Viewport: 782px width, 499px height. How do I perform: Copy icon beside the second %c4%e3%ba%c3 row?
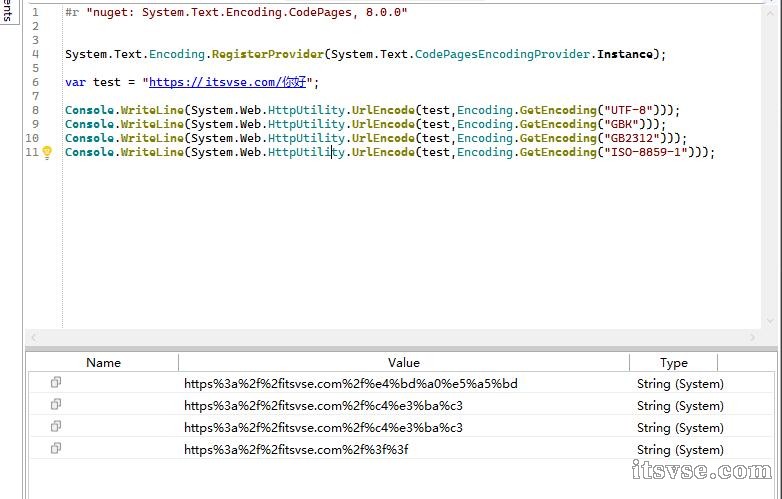[56, 404]
